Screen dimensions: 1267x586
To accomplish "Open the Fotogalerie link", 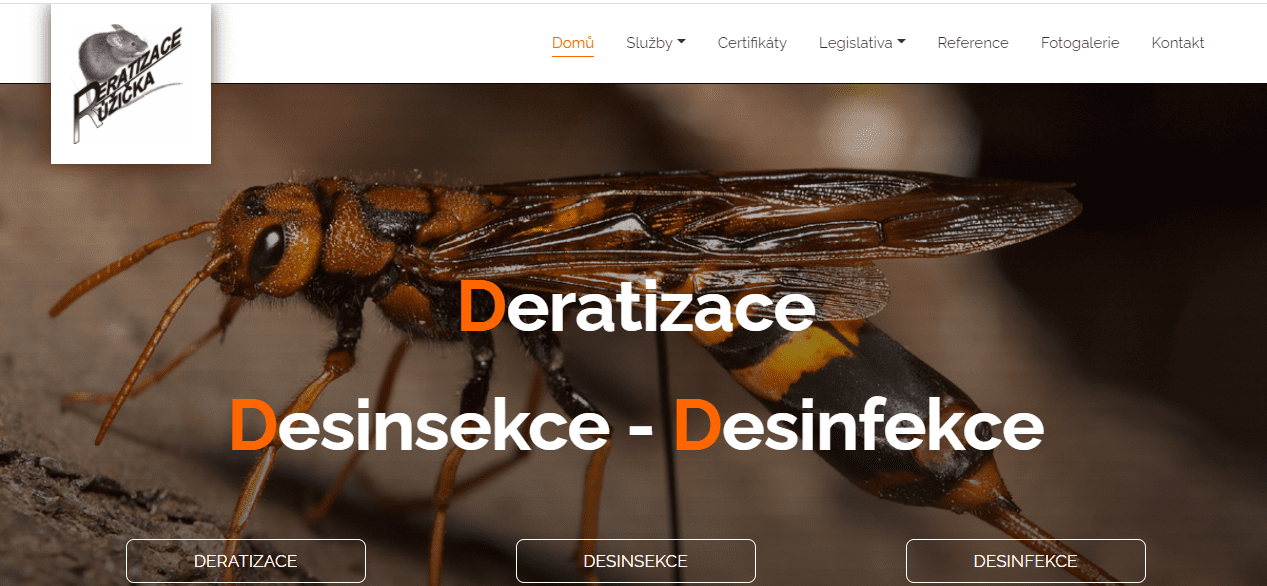I will point(1080,43).
